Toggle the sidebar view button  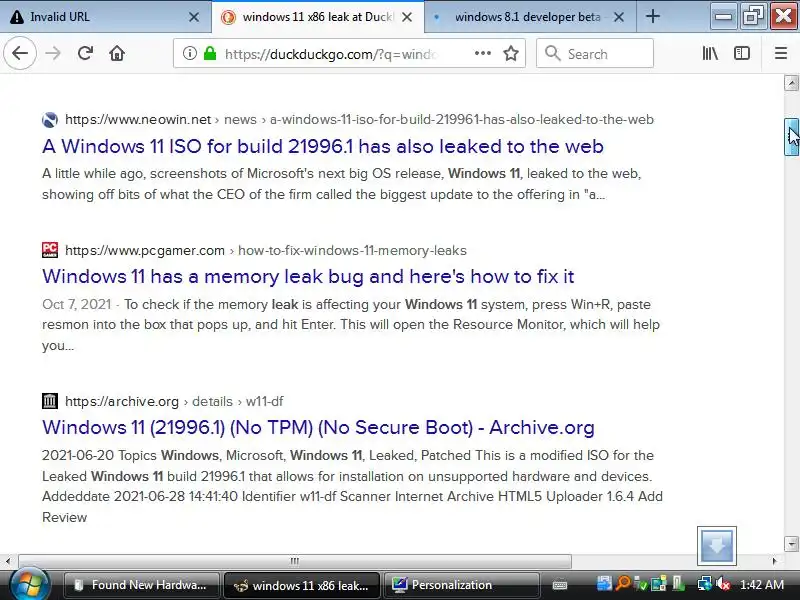741,53
